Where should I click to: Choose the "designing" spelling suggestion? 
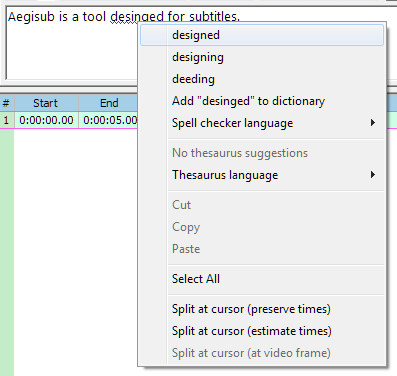262,57
